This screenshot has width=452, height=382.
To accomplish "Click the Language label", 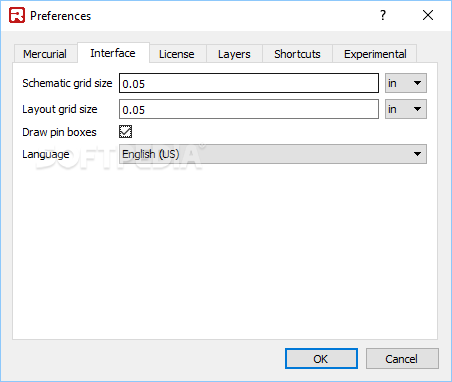I will pyautogui.click(x=46, y=154).
